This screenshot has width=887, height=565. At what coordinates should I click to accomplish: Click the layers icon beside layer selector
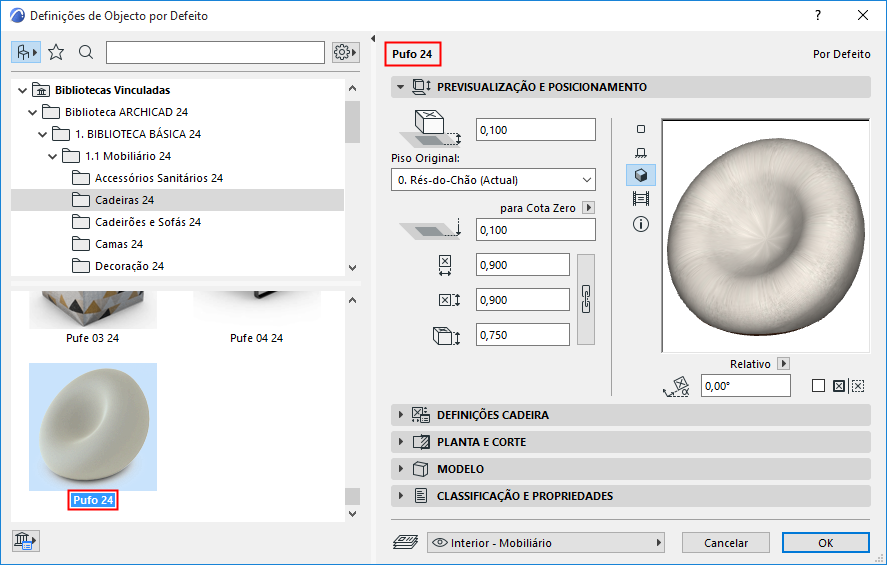coord(405,542)
